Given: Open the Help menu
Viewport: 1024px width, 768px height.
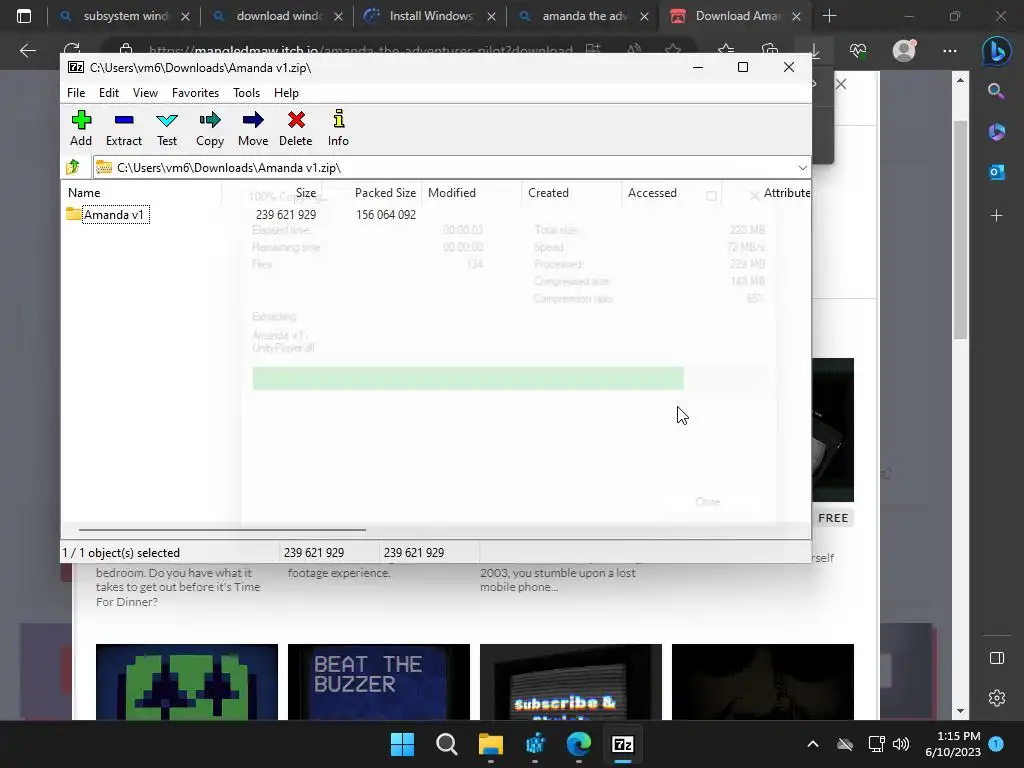Looking at the screenshot, I should coord(286,93).
